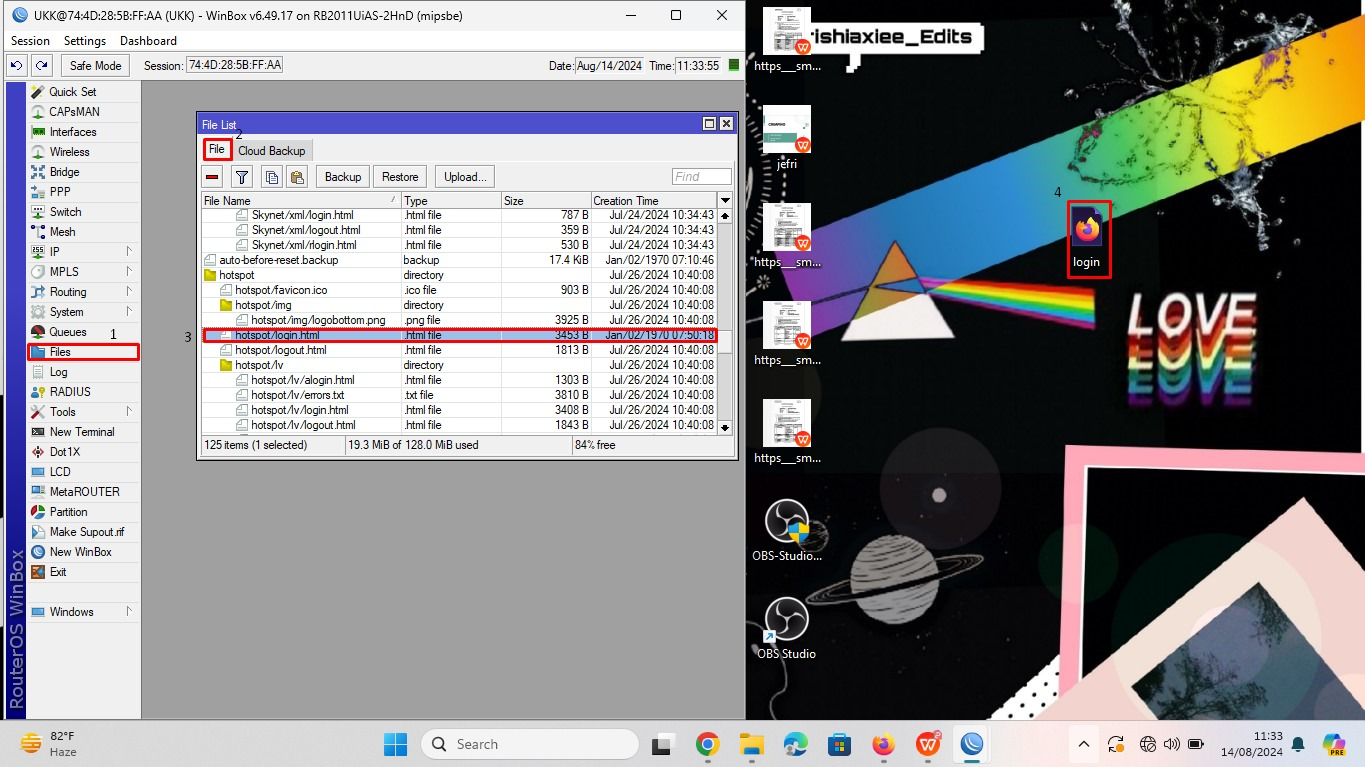Image resolution: width=1365 pixels, height=767 pixels.
Task: Switch to the File tab
Action: (217, 150)
